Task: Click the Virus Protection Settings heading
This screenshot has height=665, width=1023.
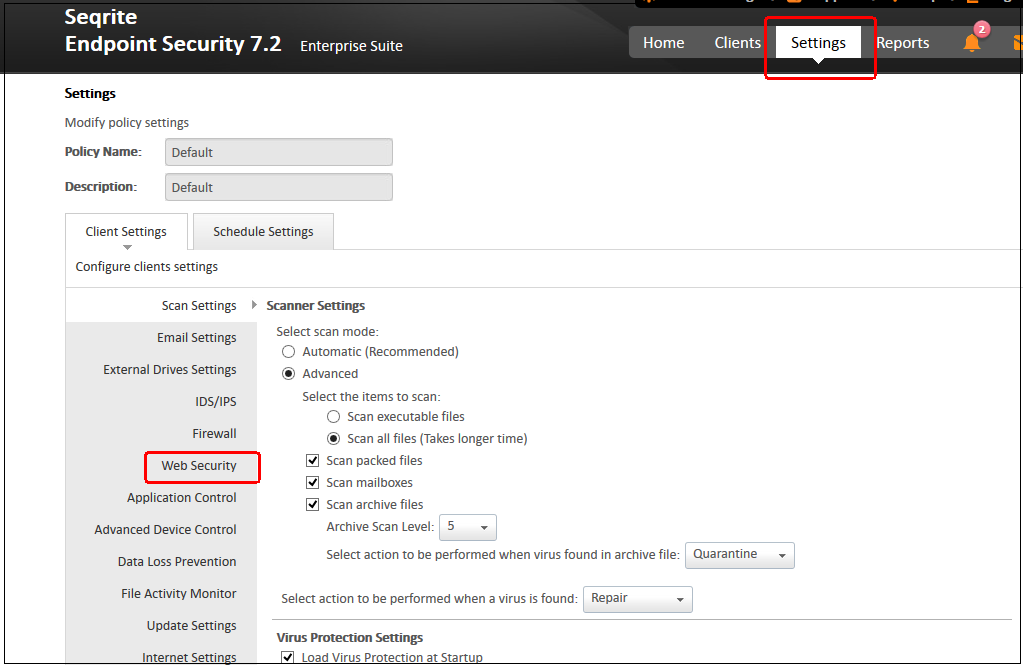Action: point(350,638)
